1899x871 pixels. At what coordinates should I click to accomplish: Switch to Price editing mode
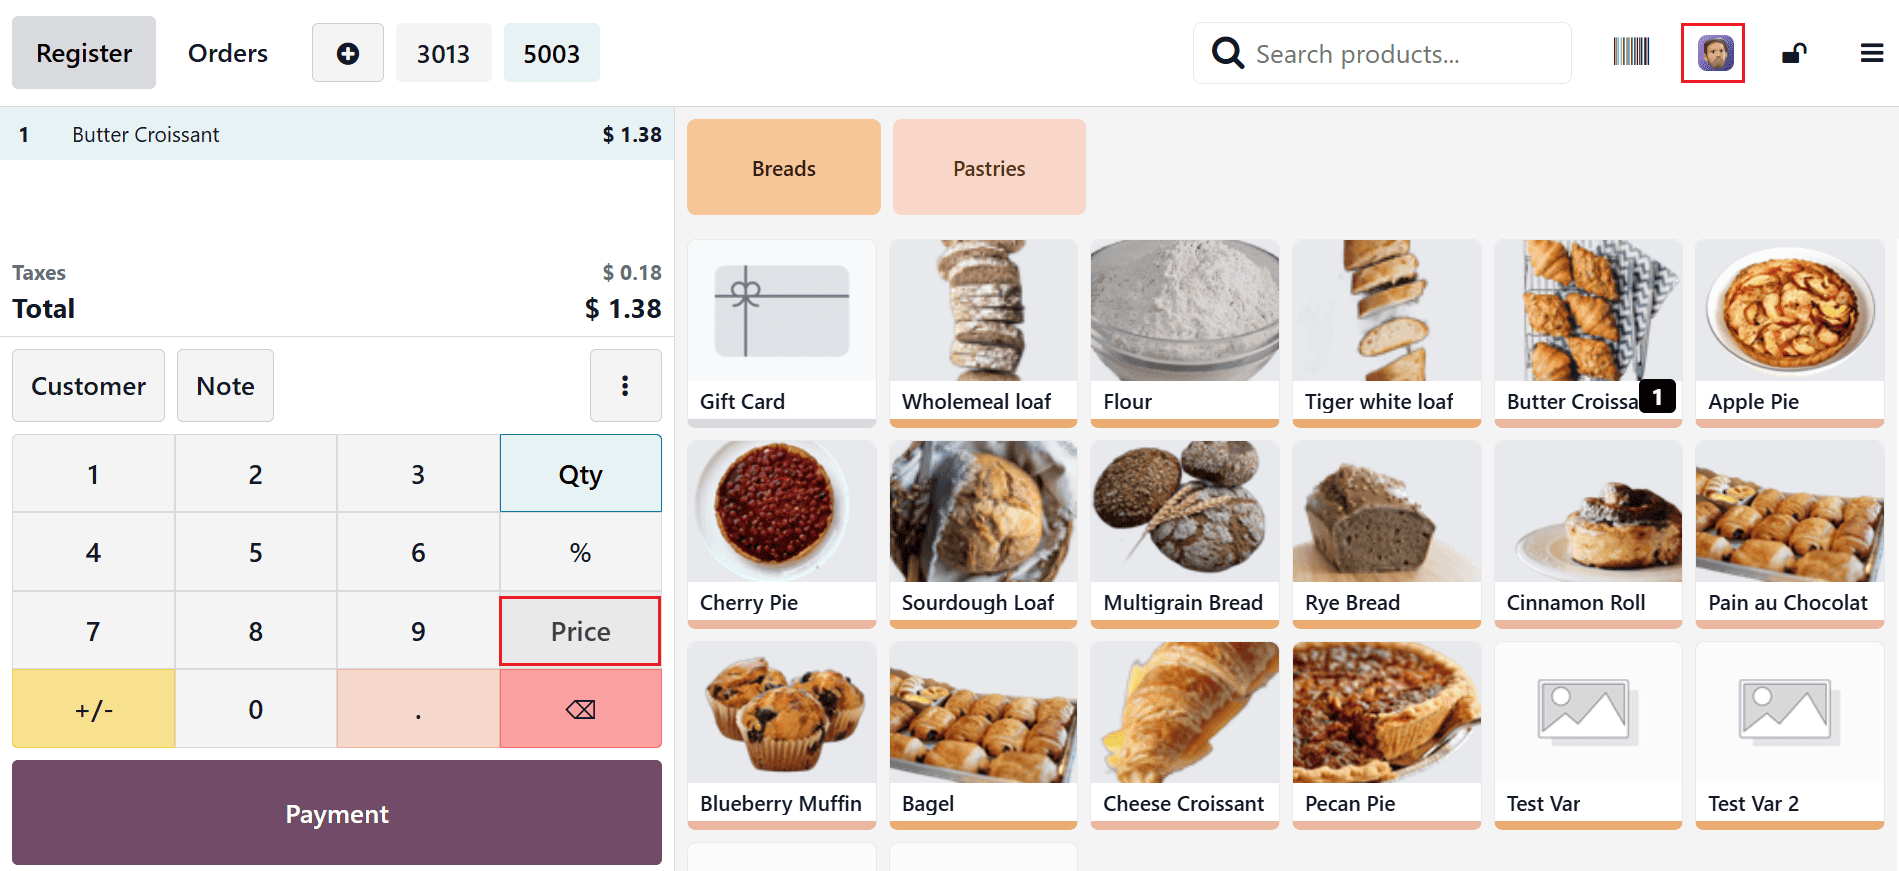pyautogui.click(x=580, y=630)
